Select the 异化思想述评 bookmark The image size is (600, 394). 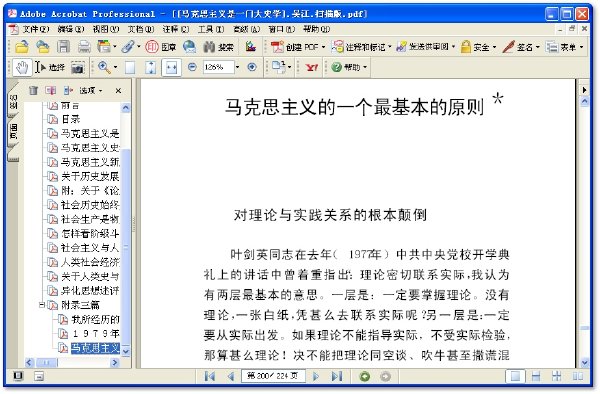pos(90,291)
